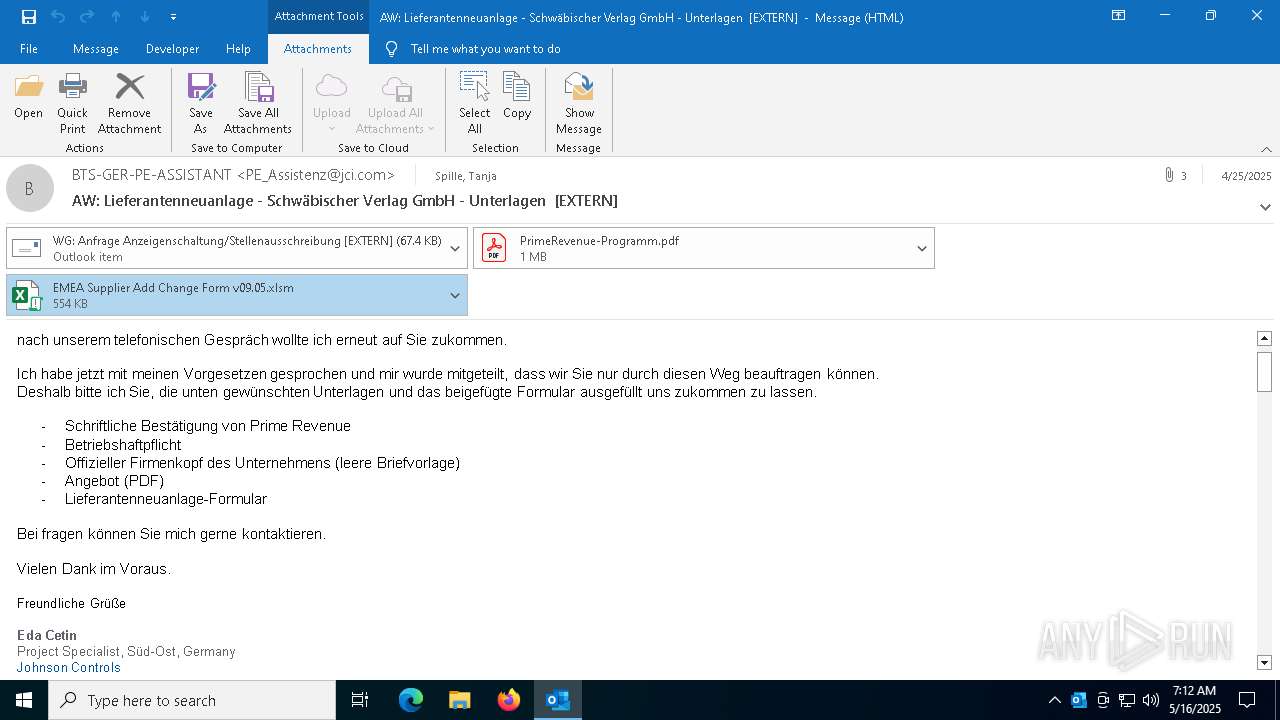Click the PDF icon of PrimeRevenue-Programm.pdf

point(494,248)
